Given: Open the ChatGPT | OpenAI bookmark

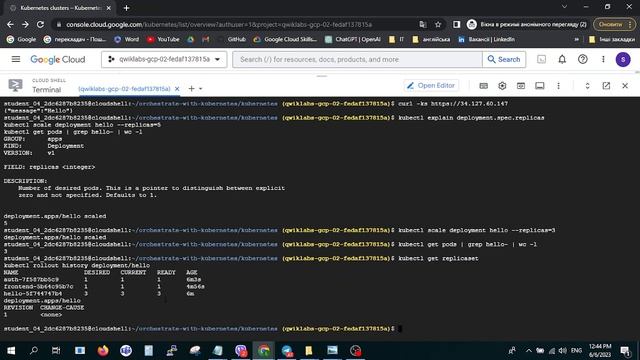Looking at the screenshot, I should 352,39.
